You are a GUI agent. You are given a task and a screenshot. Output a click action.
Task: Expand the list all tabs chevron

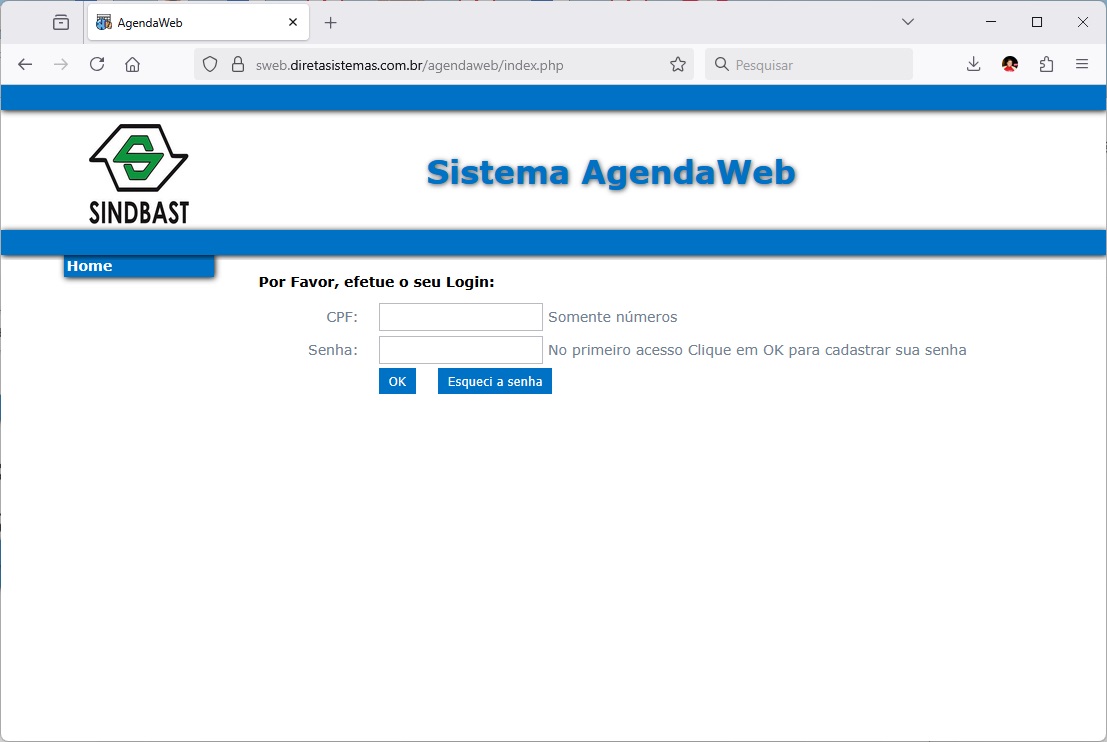click(x=908, y=22)
